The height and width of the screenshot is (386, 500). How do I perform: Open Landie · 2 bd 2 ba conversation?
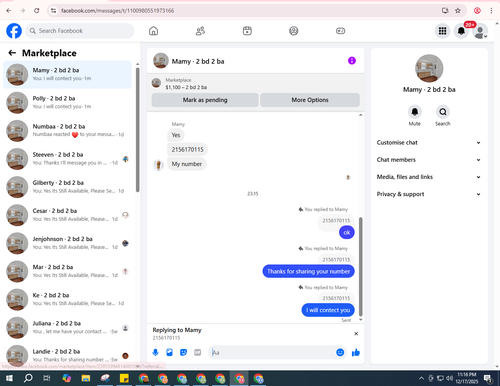(x=67, y=355)
